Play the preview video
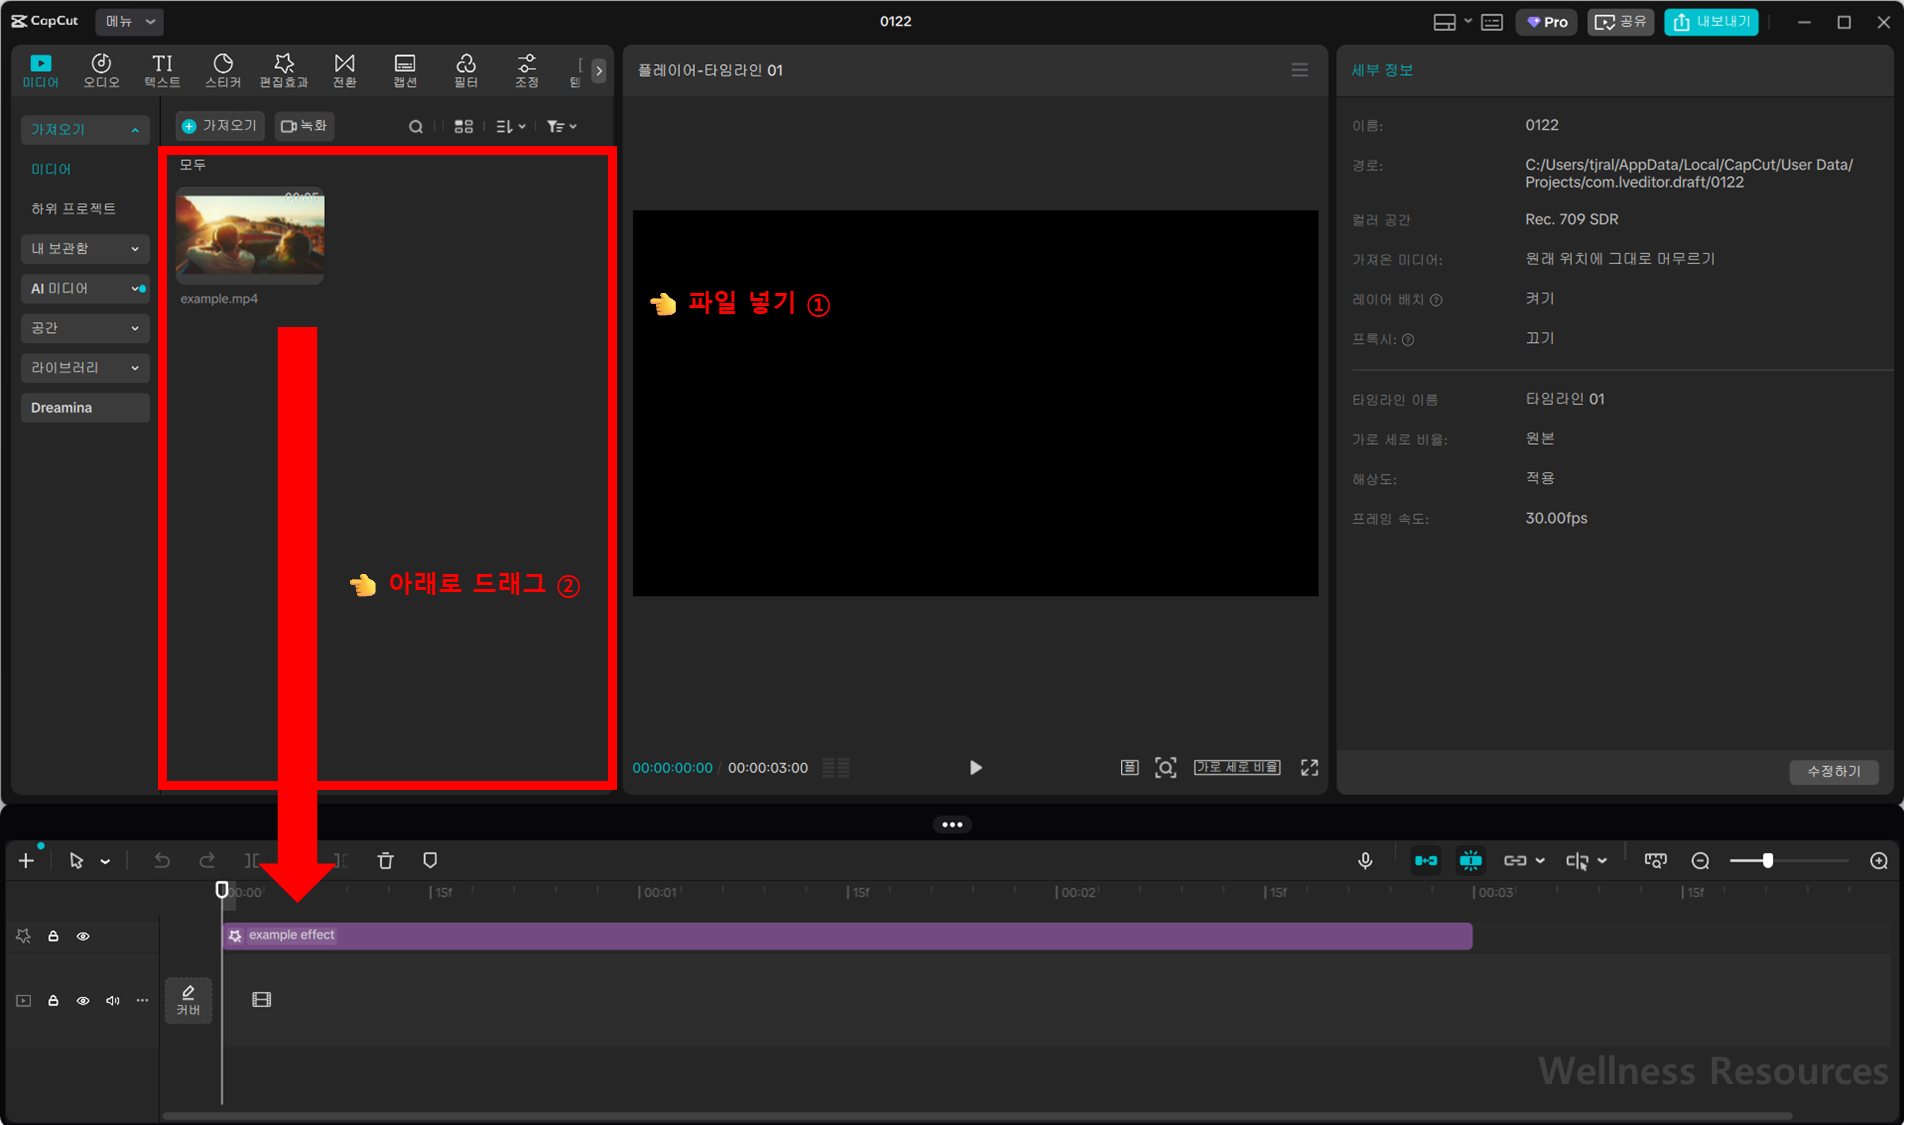 pyautogui.click(x=975, y=767)
